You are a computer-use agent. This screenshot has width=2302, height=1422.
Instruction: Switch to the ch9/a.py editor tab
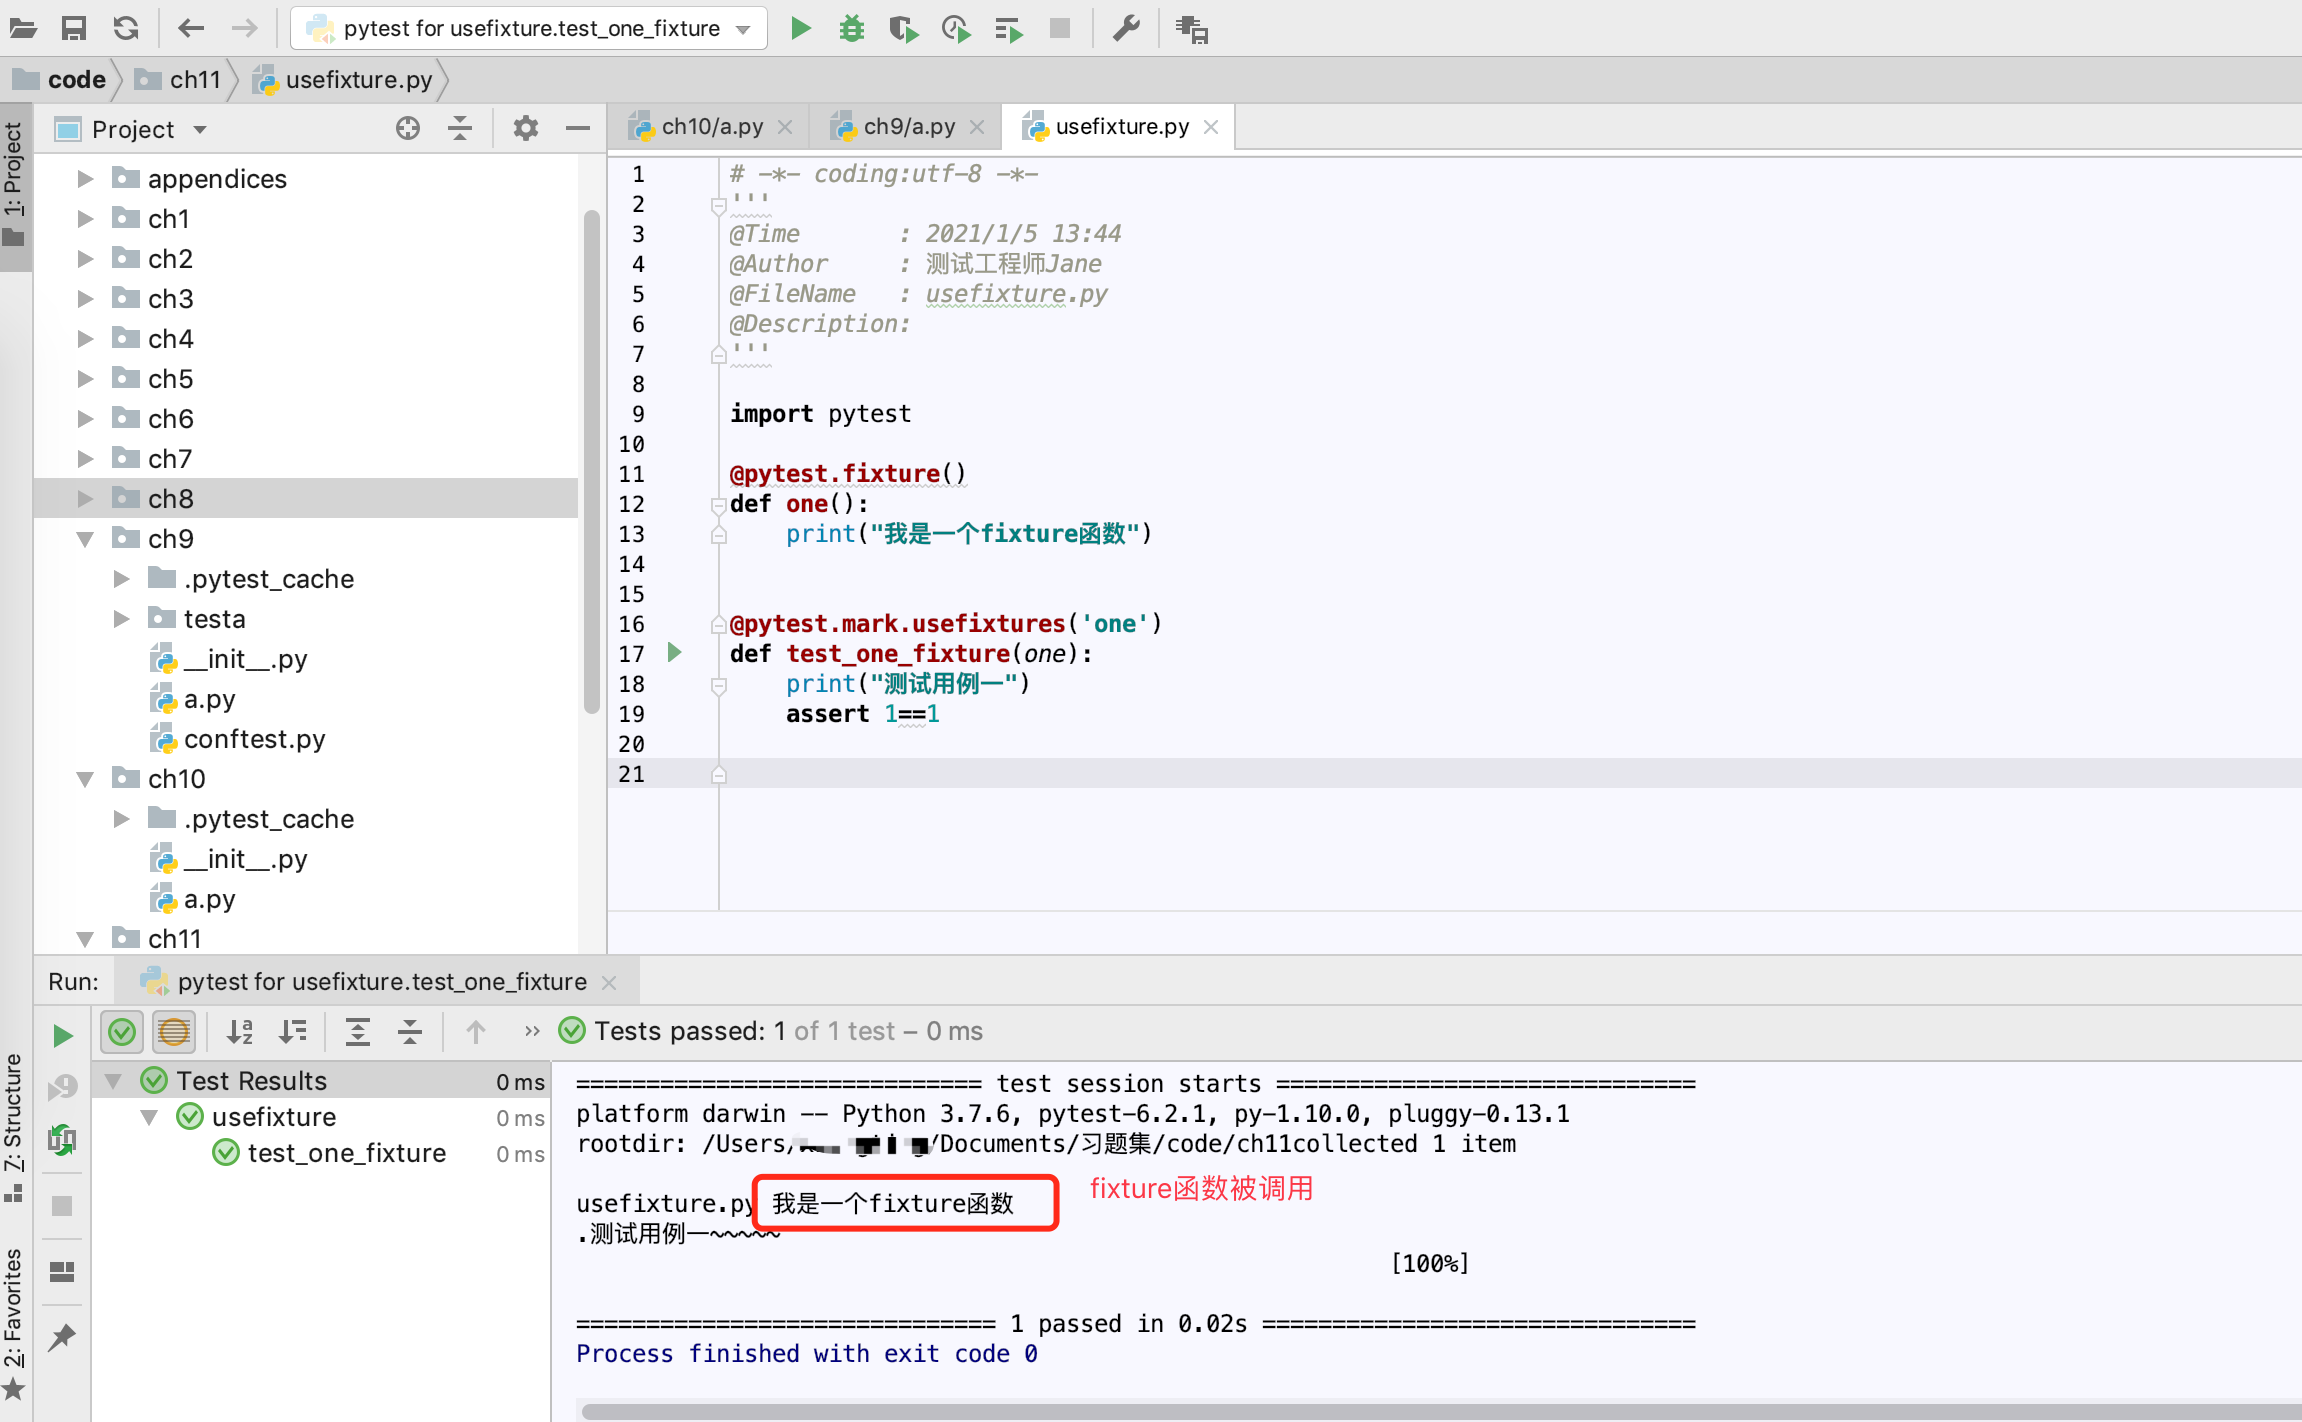[908, 127]
